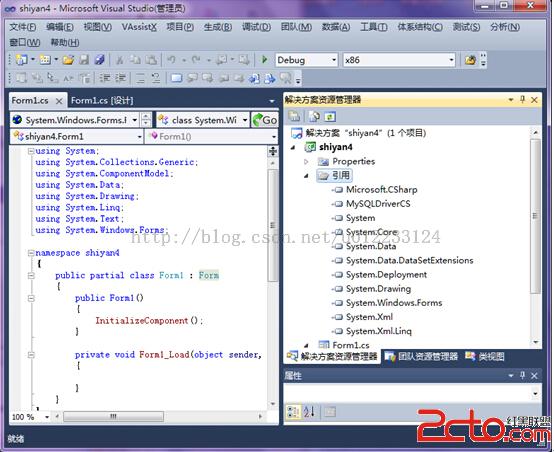Collapse the shiyan4 project node
This screenshot has height=452, width=554.
point(293,147)
